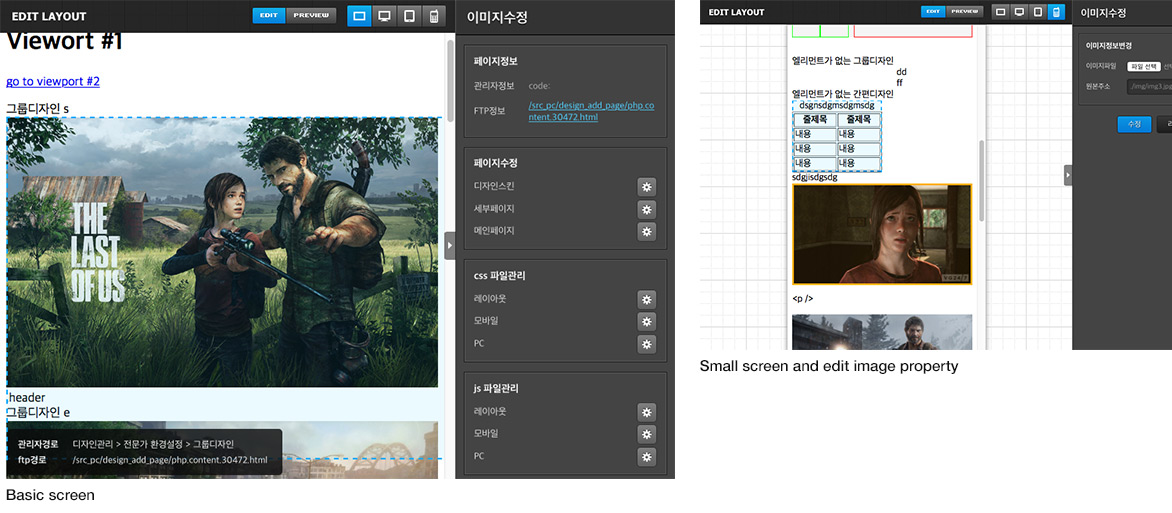Select highlighted mobile phone icon in Small screen

point(1055,11)
